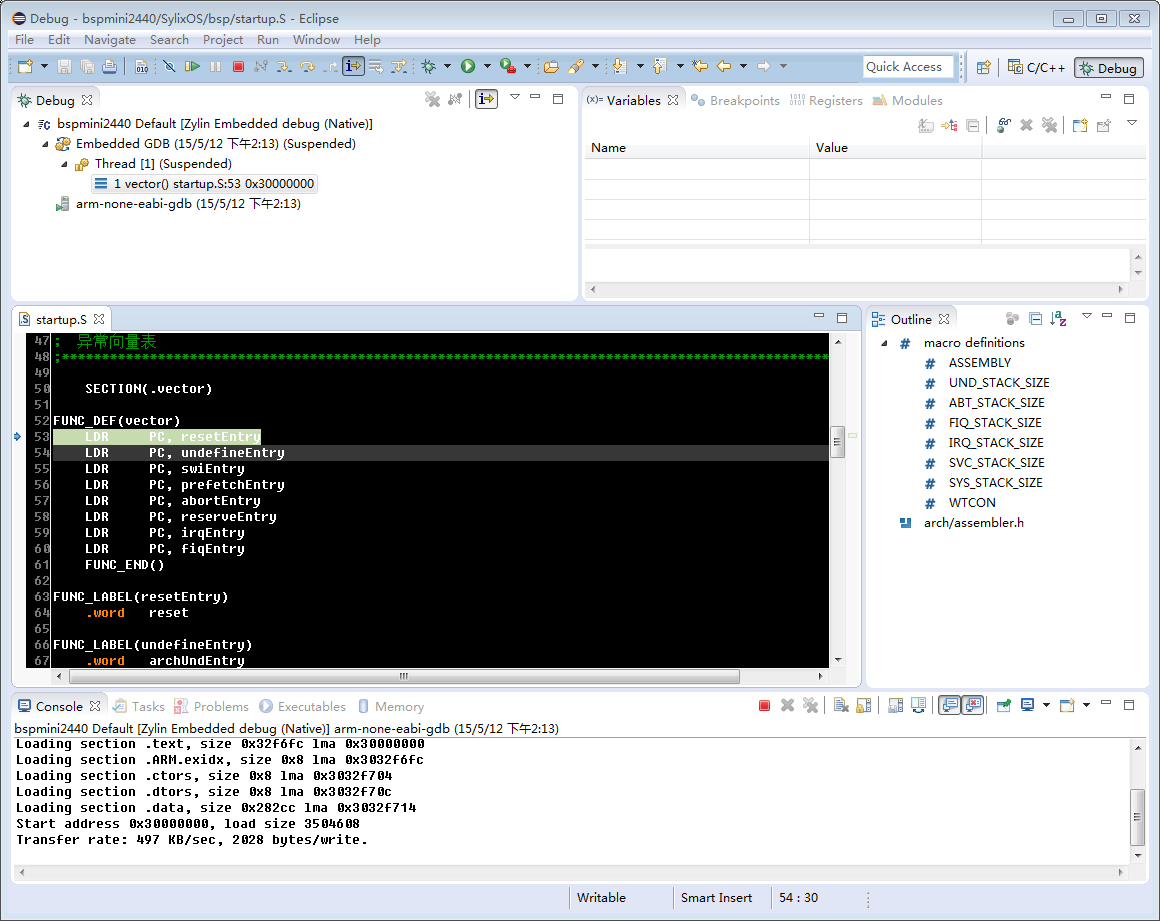Viewport: 1160px width, 921px height.
Task: Click the Run External Tools icon
Action: (508, 67)
